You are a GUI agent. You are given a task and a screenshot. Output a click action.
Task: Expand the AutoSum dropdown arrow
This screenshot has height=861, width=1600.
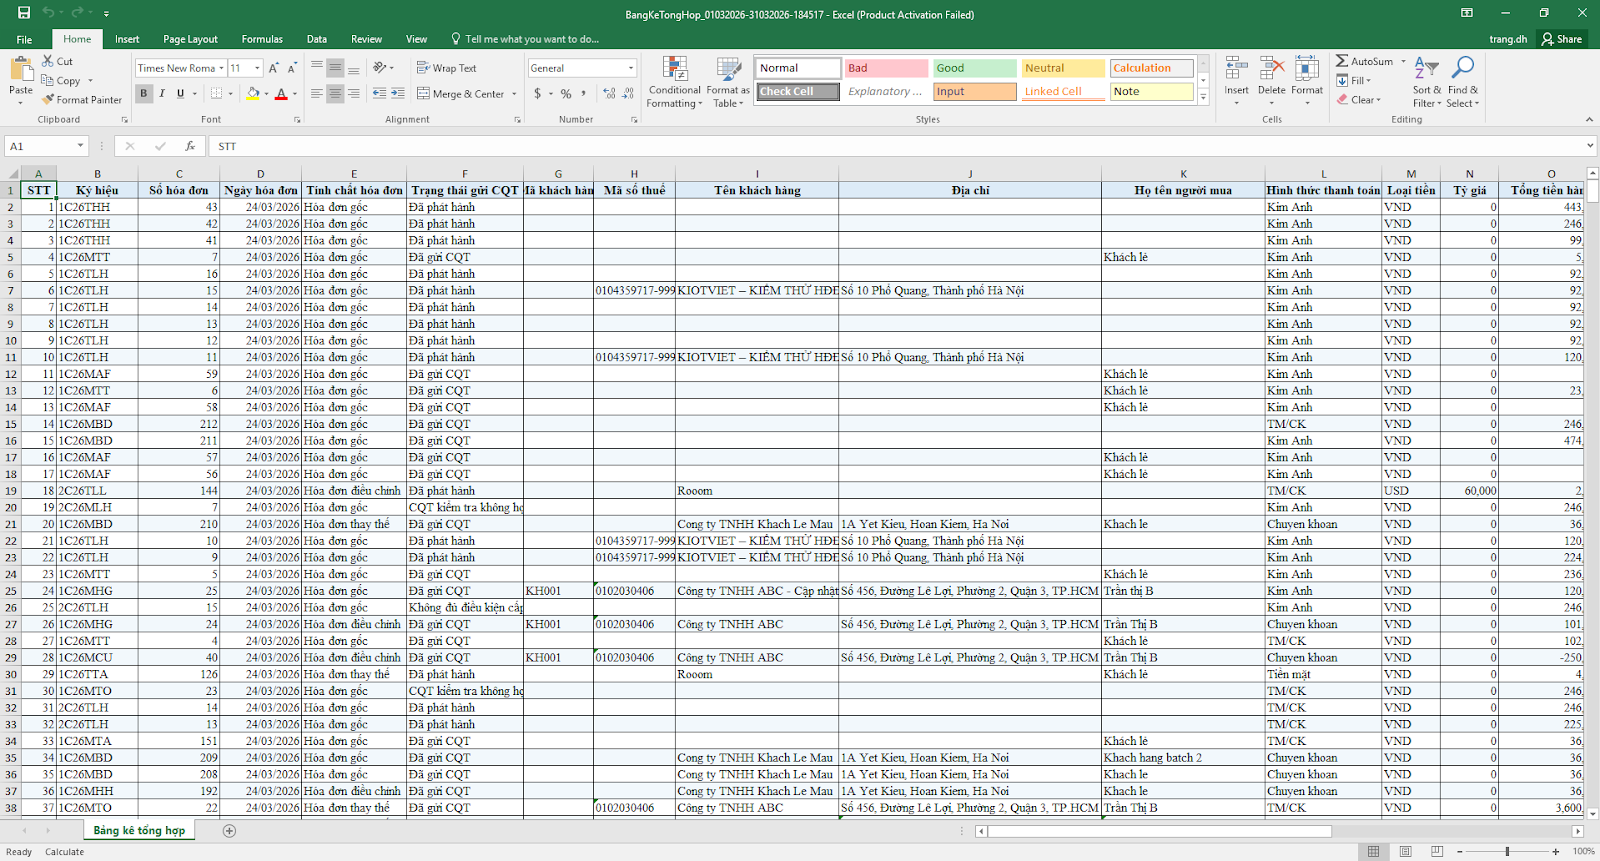[1403, 61]
